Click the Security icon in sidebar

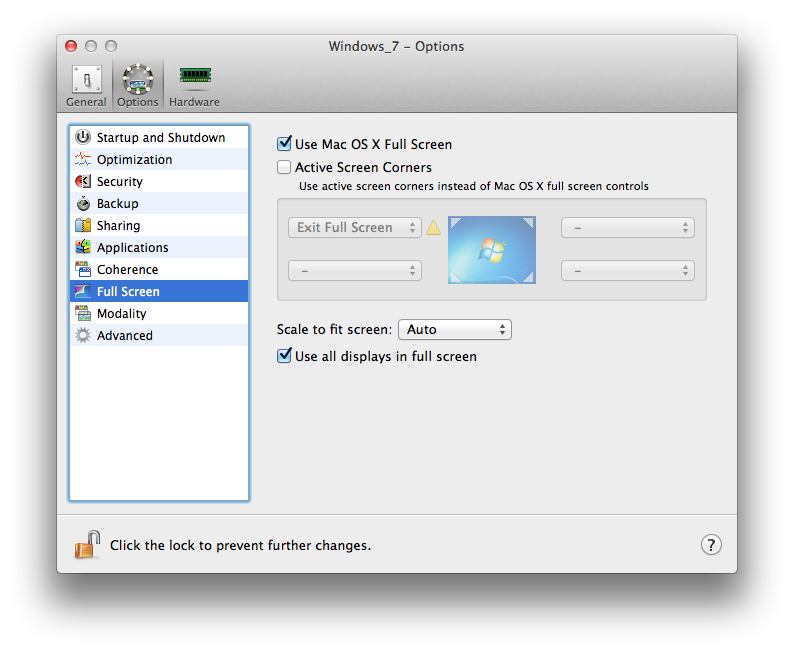[x=83, y=181]
